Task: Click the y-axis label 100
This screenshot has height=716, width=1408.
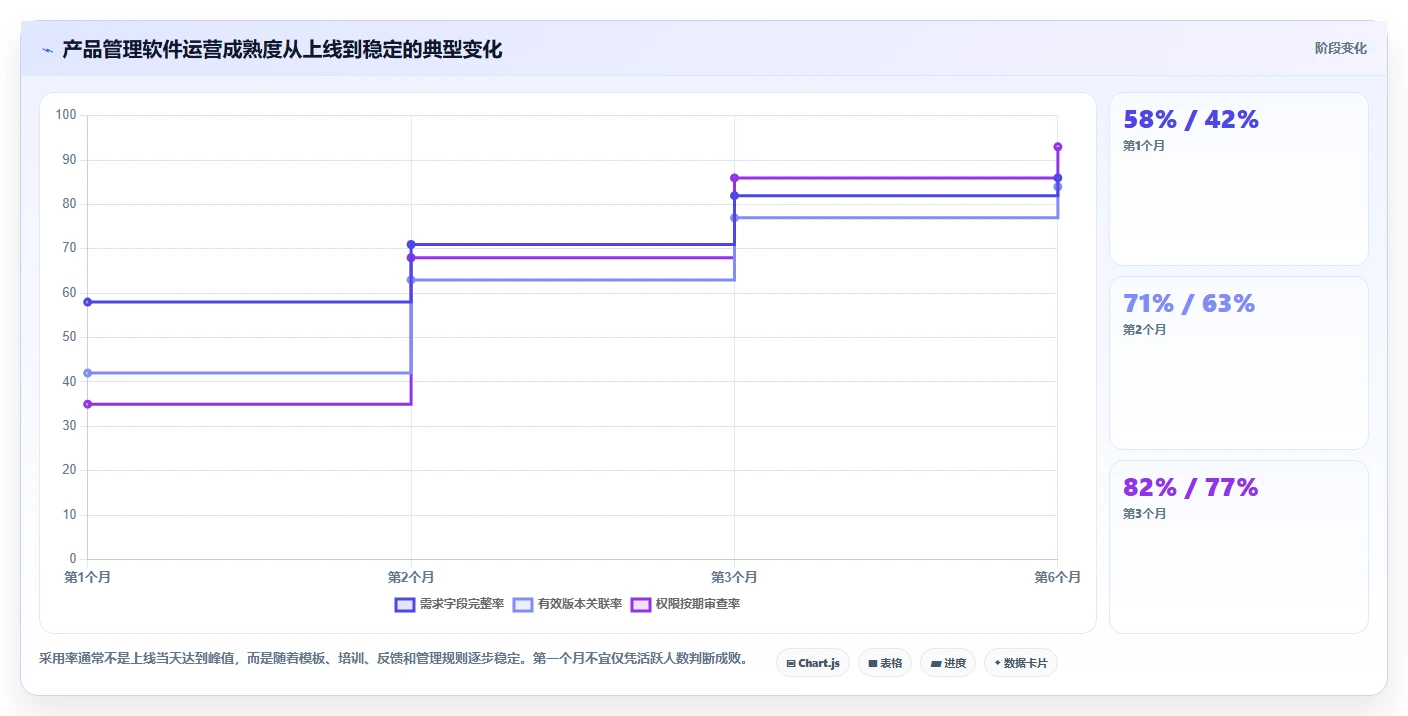Action: [x=66, y=115]
